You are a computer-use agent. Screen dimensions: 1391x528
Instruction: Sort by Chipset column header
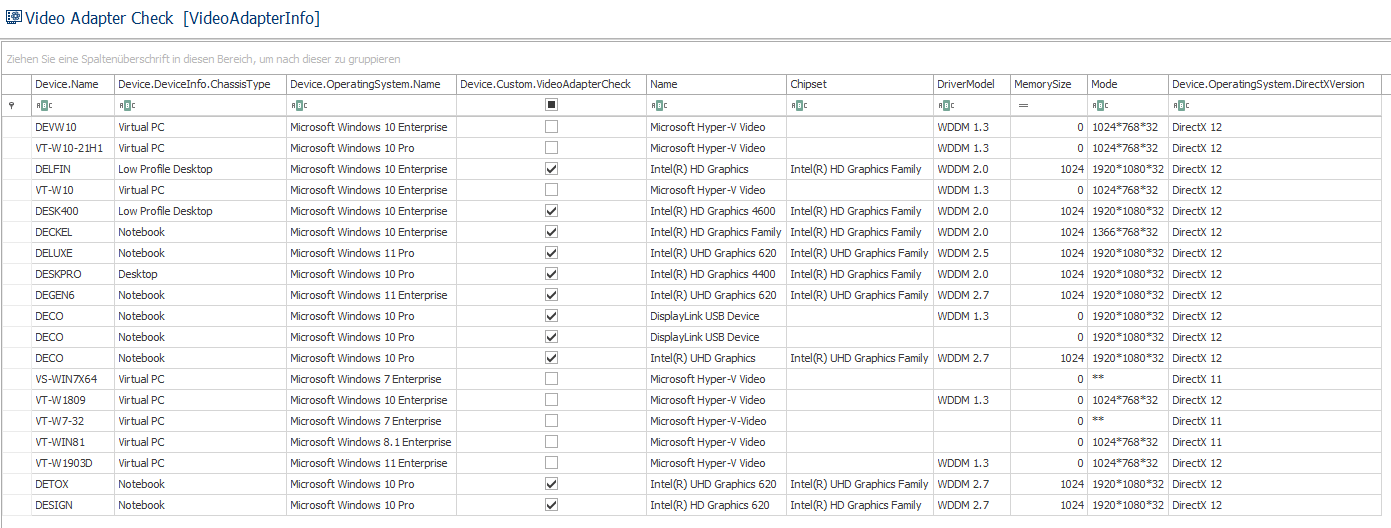pyautogui.click(x=860, y=84)
